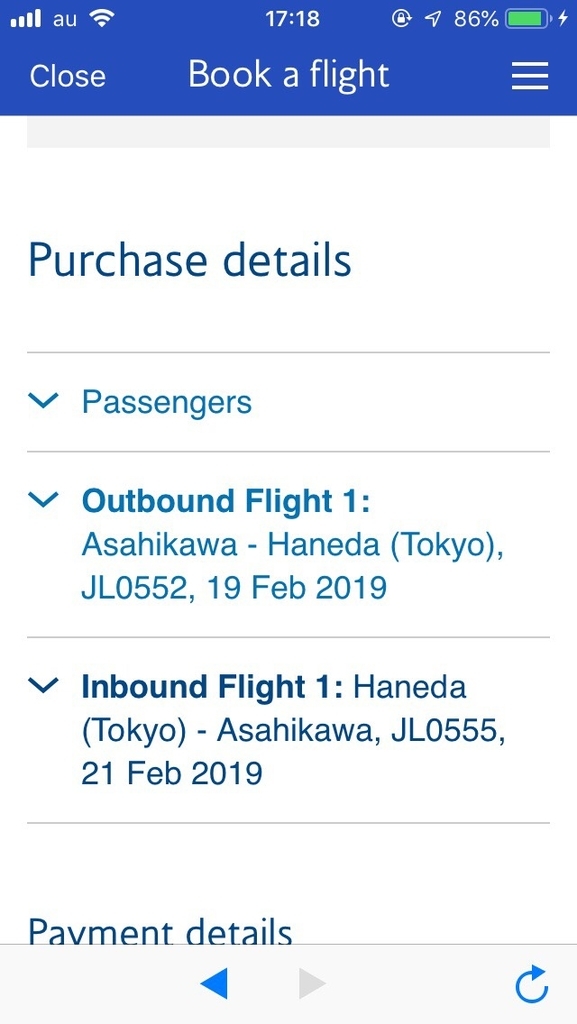The image size is (577, 1024).
Task: Tap Close to exit booking
Action: (67, 76)
